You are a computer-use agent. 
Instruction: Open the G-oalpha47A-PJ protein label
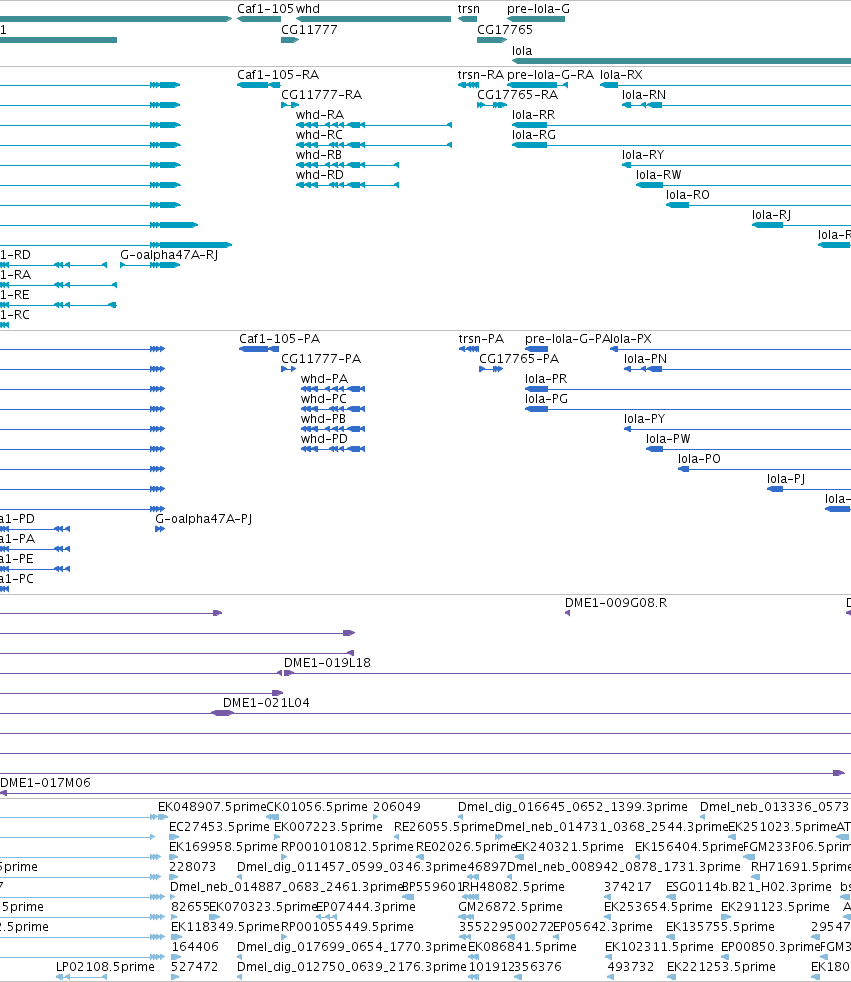pyautogui.click(x=204, y=519)
